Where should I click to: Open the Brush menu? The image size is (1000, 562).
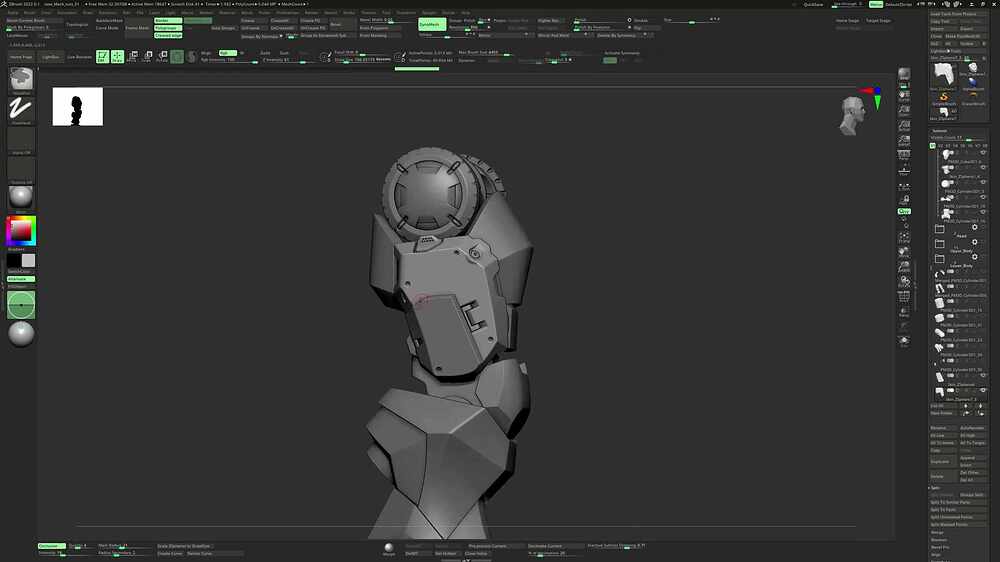[x=28, y=12]
